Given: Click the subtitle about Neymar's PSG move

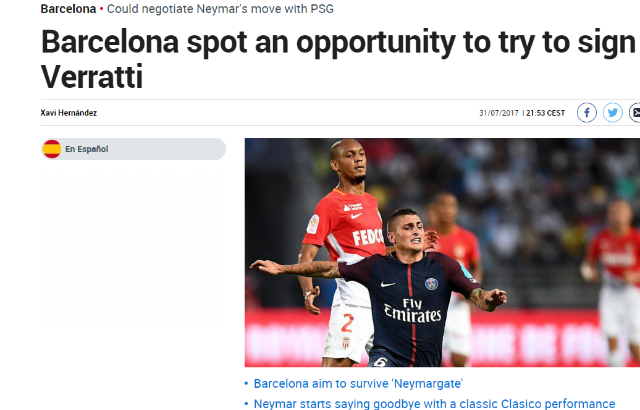Looking at the screenshot, I should point(220,9).
